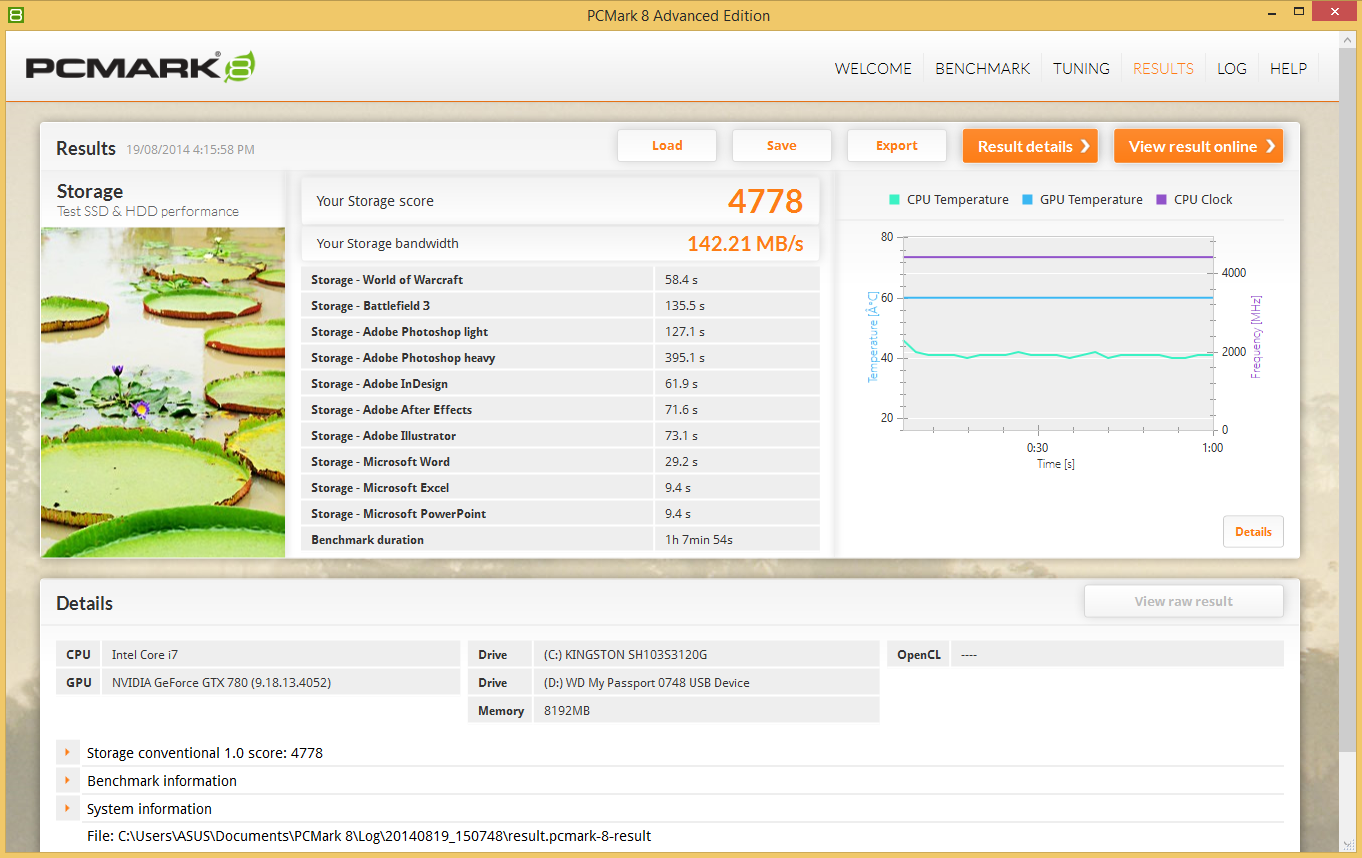Switch to the BENCHMARK tab
Viewport: 1362px width, 858px height.
(982, 69)
